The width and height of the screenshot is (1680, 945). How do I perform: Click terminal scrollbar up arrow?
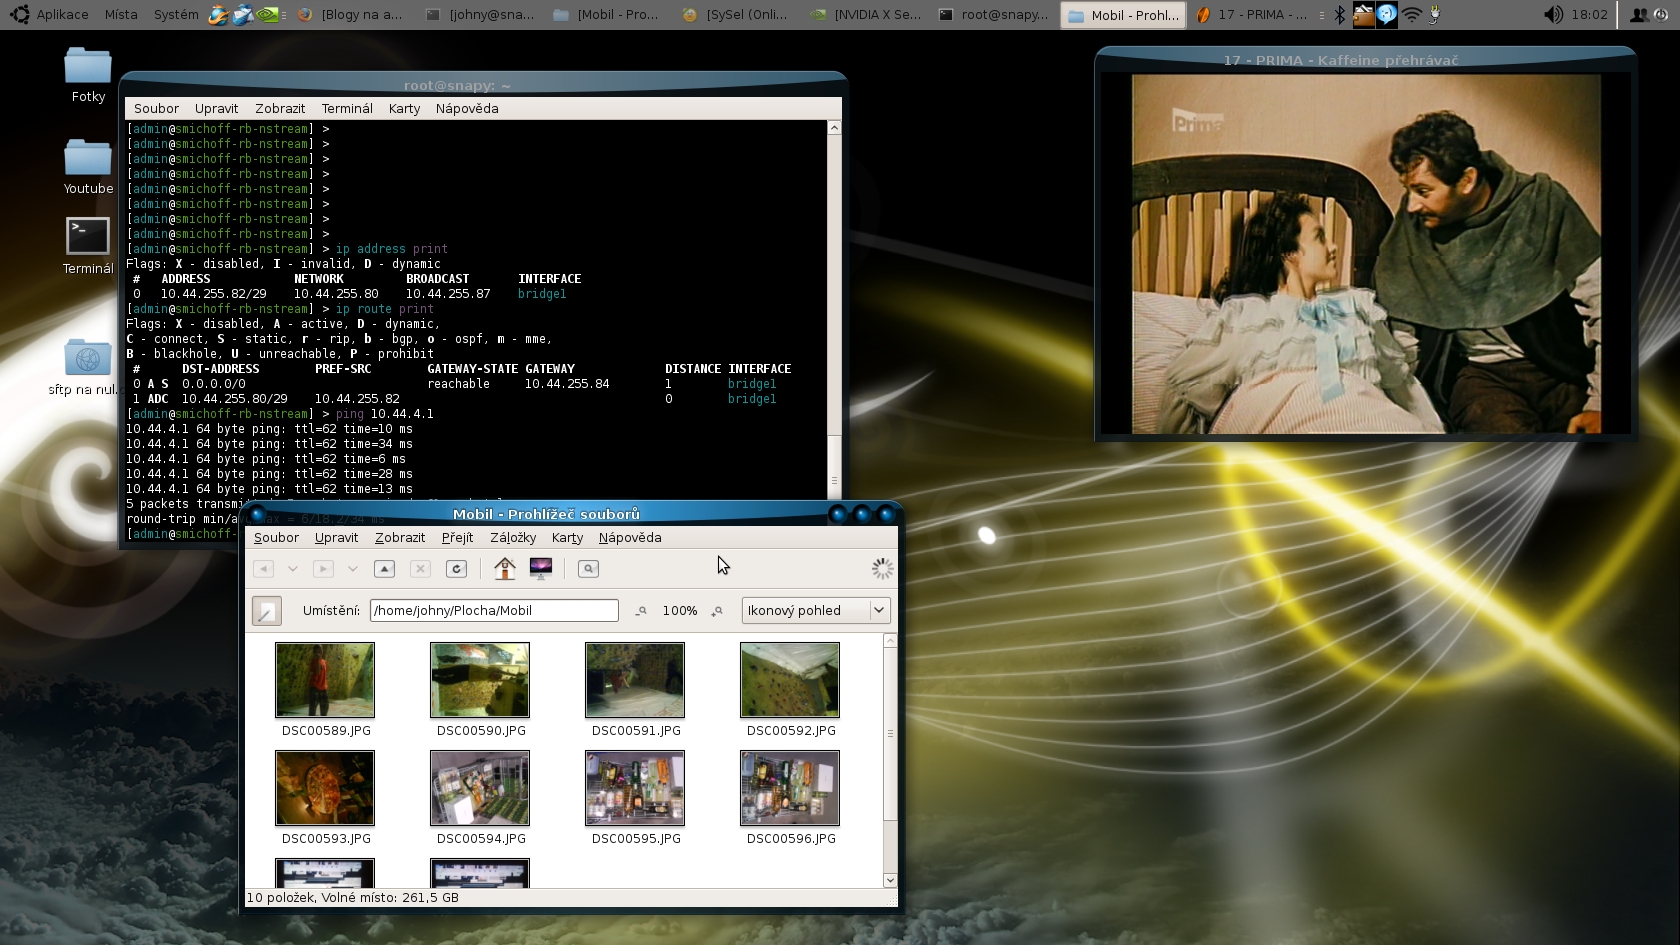pyautogui.click(x=834, y=128)
